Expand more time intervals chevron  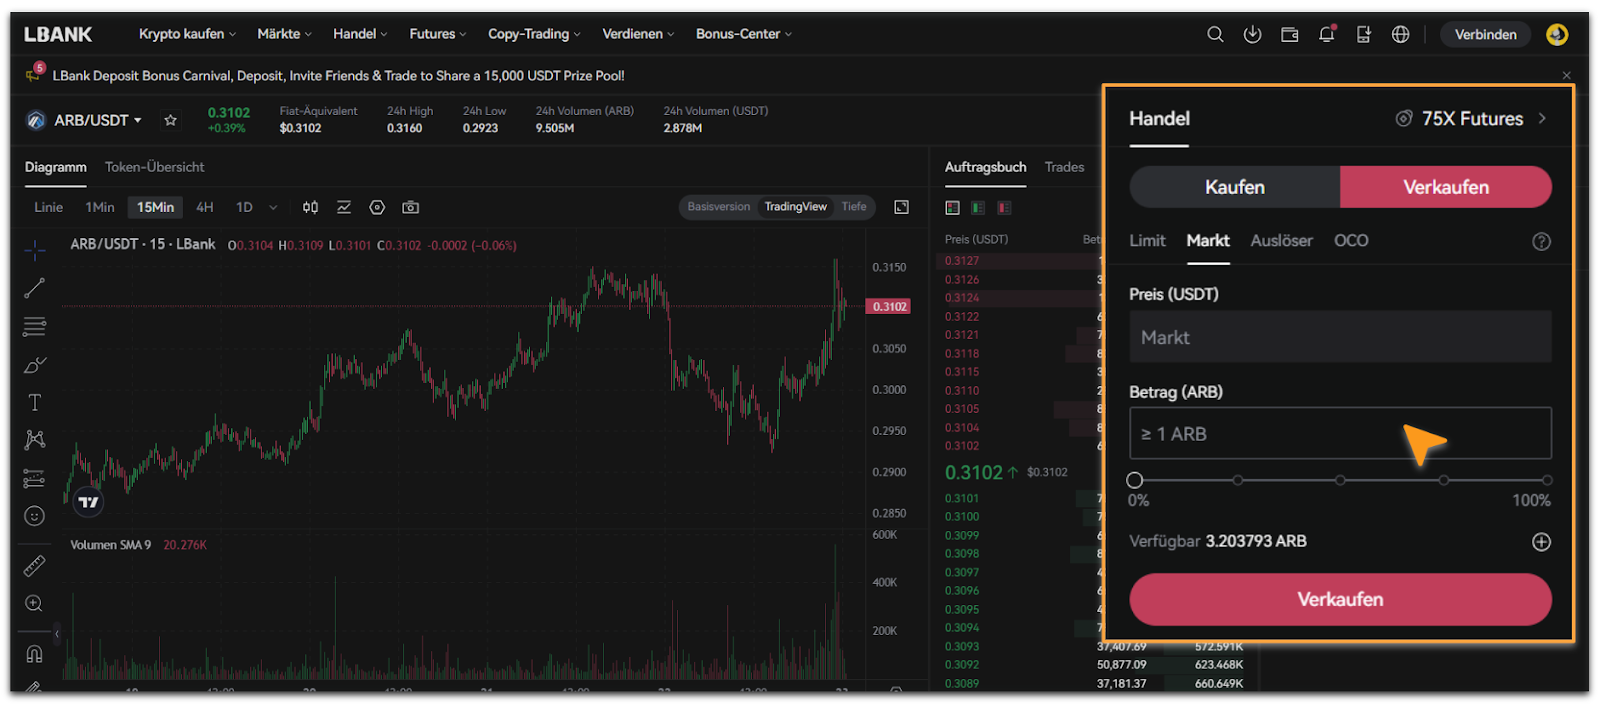click(273, 207)
